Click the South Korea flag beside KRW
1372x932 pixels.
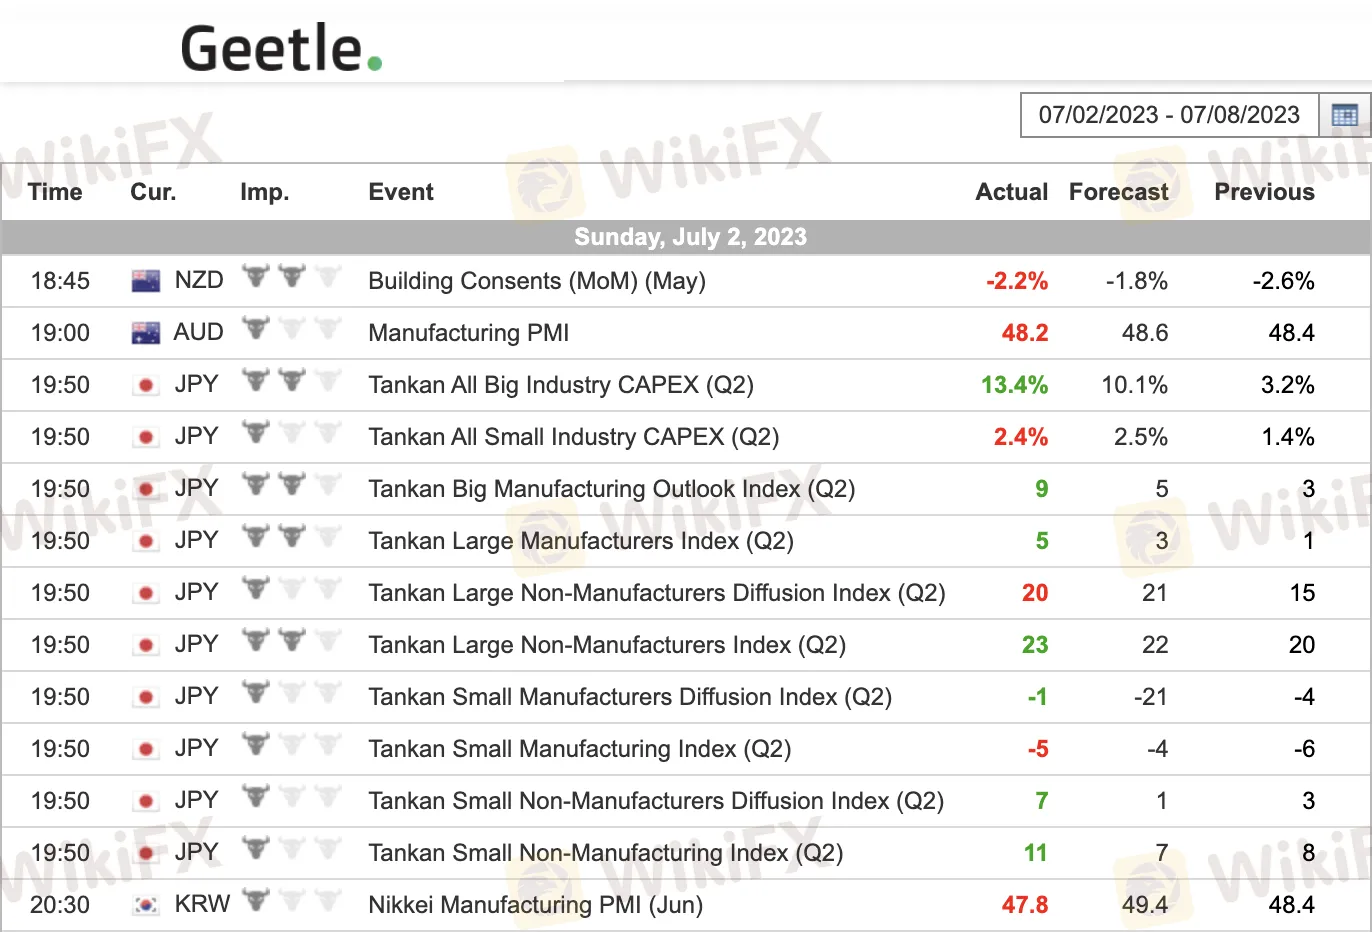146,905
